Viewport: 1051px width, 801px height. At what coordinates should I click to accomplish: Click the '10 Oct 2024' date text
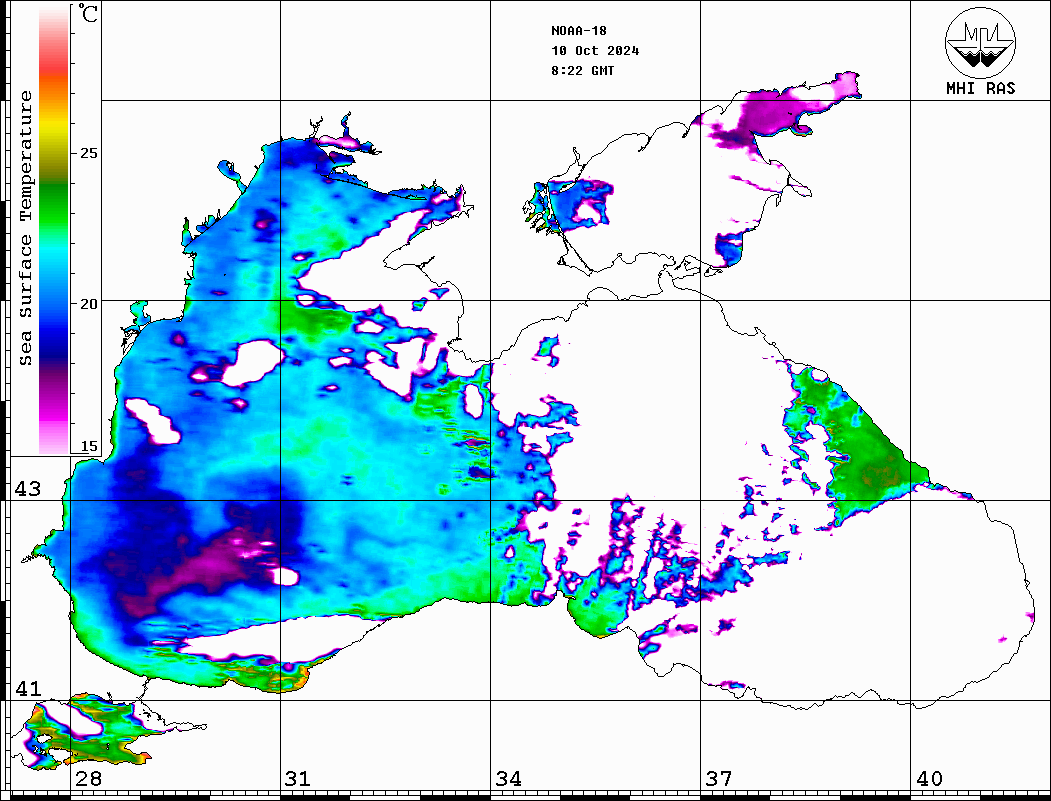pos(595,51)
